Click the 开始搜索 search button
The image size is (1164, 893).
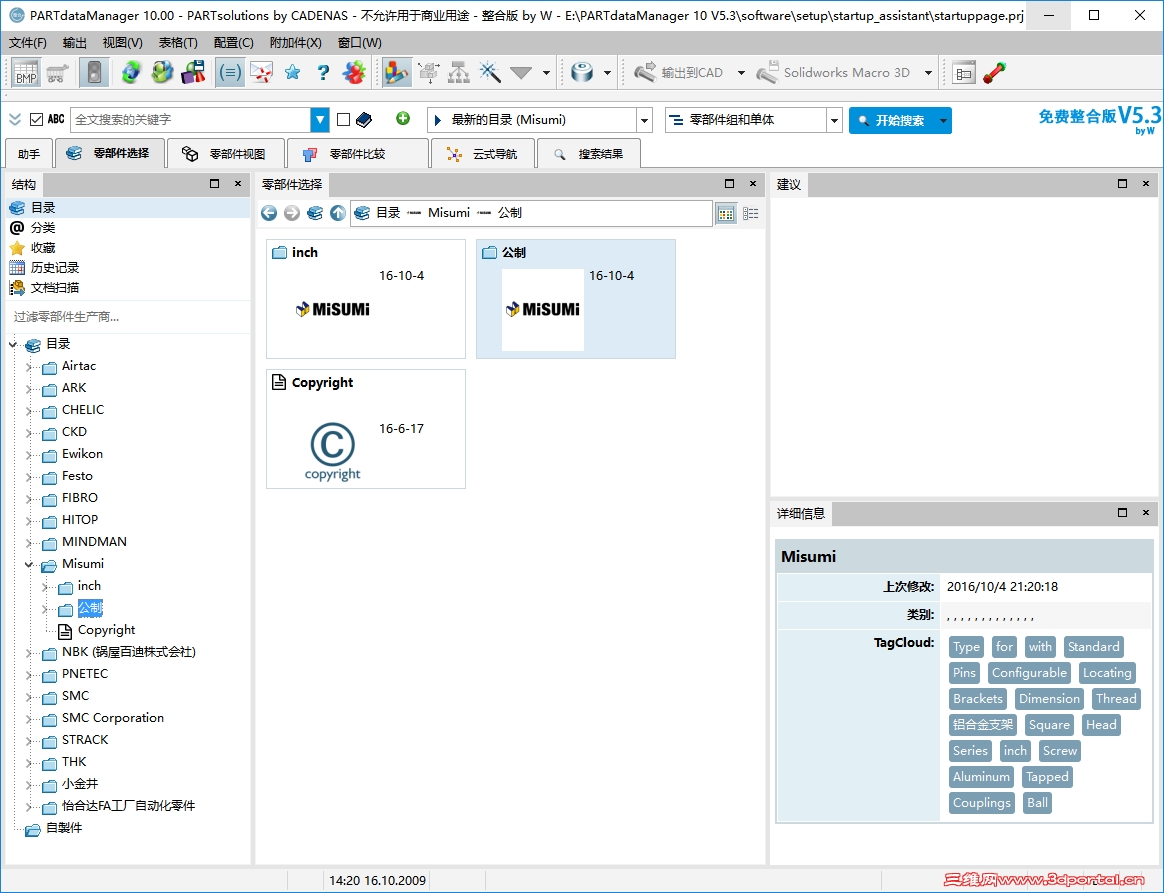tap(892, 120)
